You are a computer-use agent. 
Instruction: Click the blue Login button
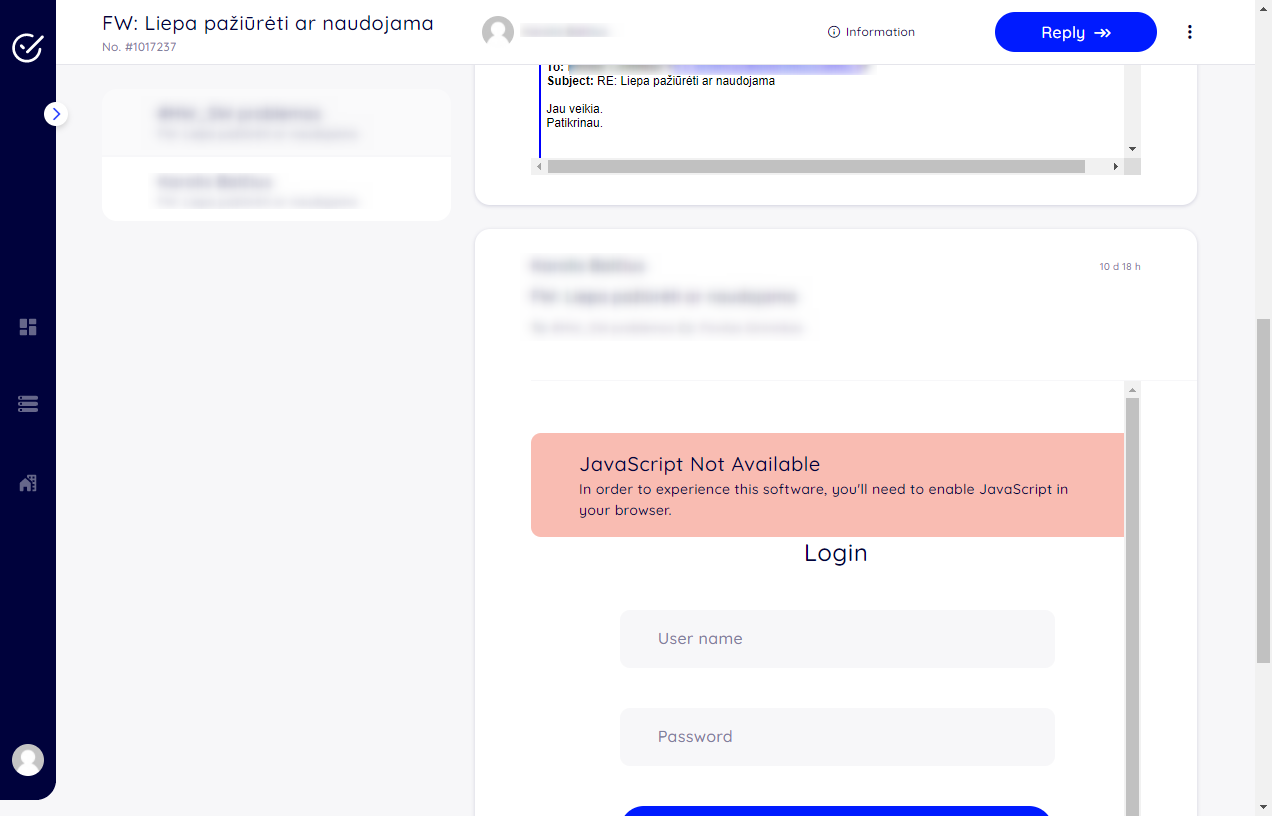click(836, 811)
